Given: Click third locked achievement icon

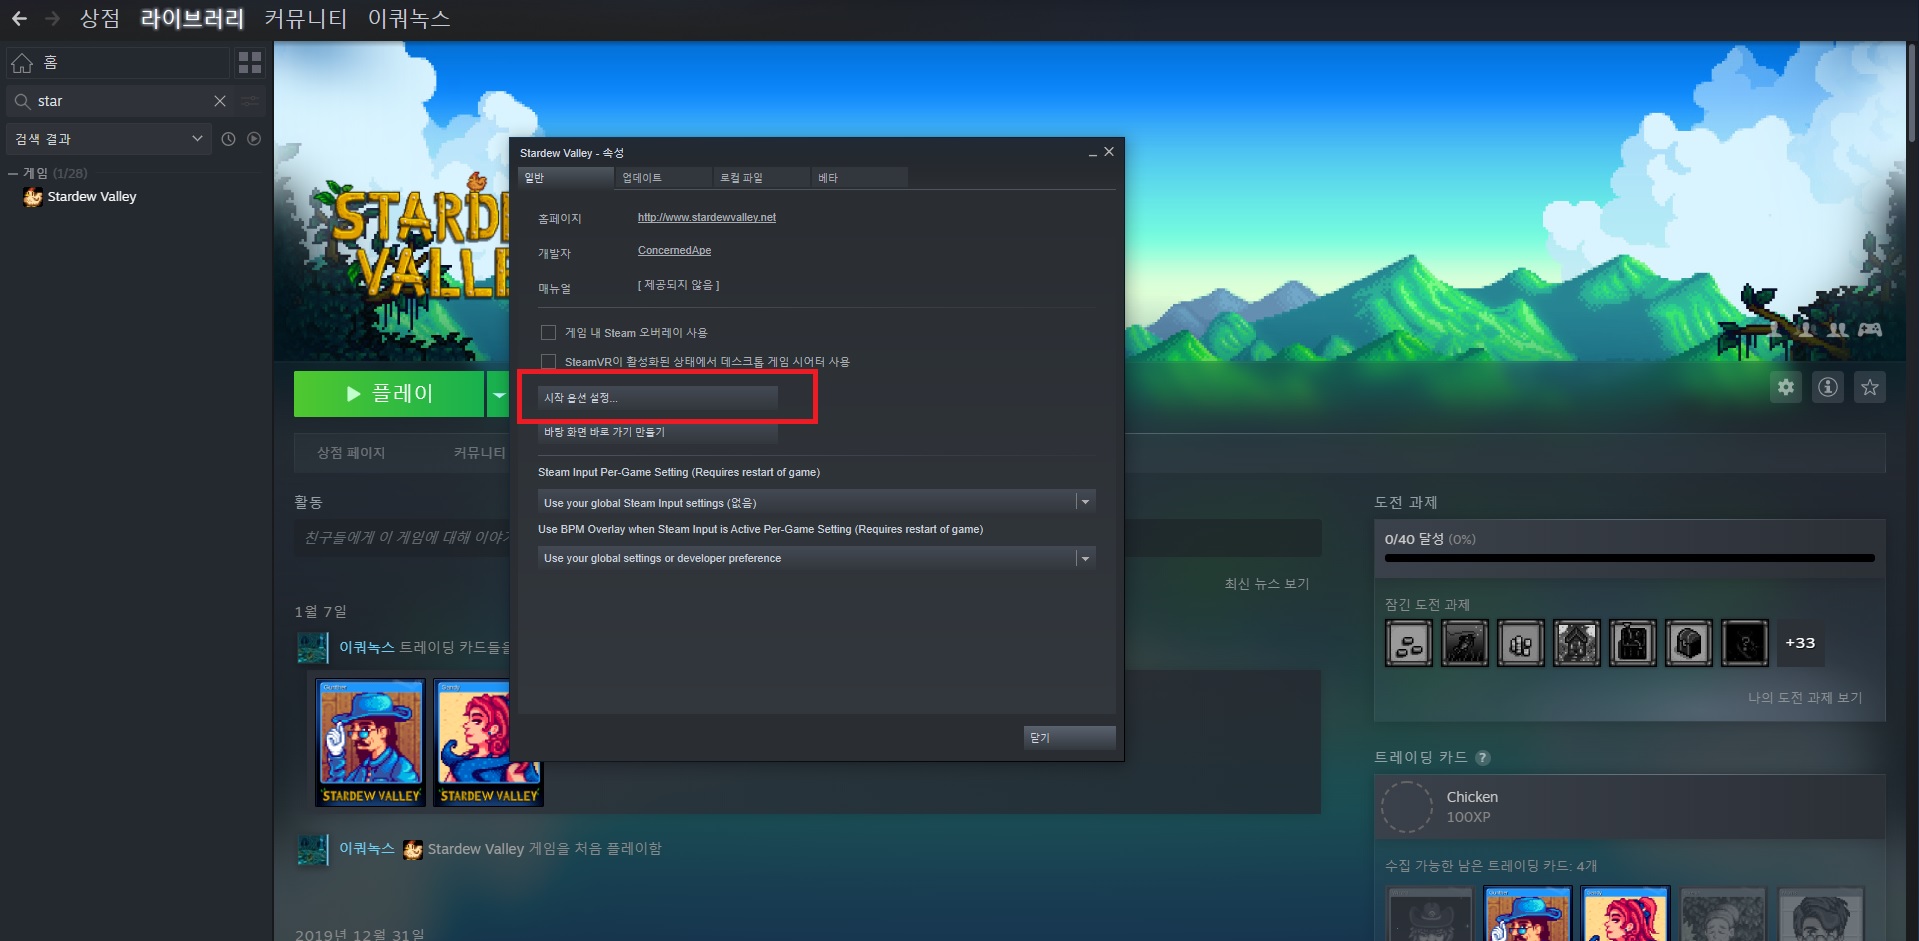Looking at the screenshot, I should click(1521, 643).
